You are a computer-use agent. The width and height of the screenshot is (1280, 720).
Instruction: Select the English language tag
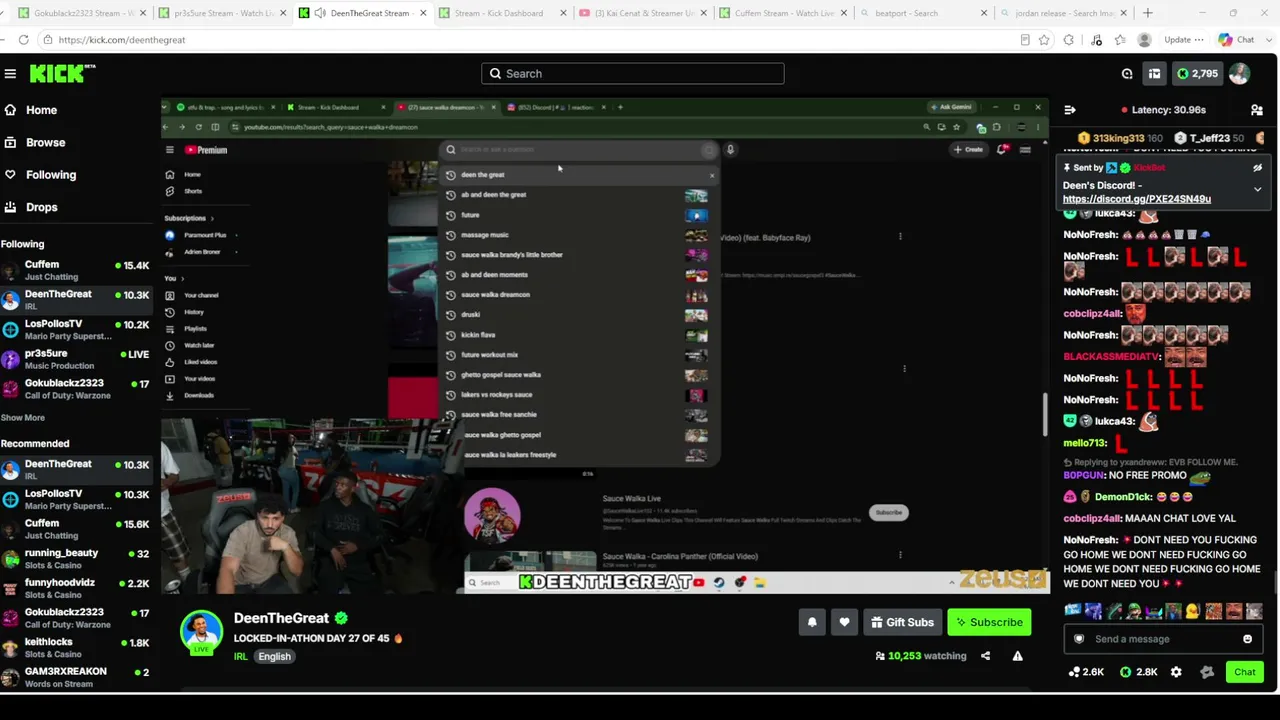274,657
